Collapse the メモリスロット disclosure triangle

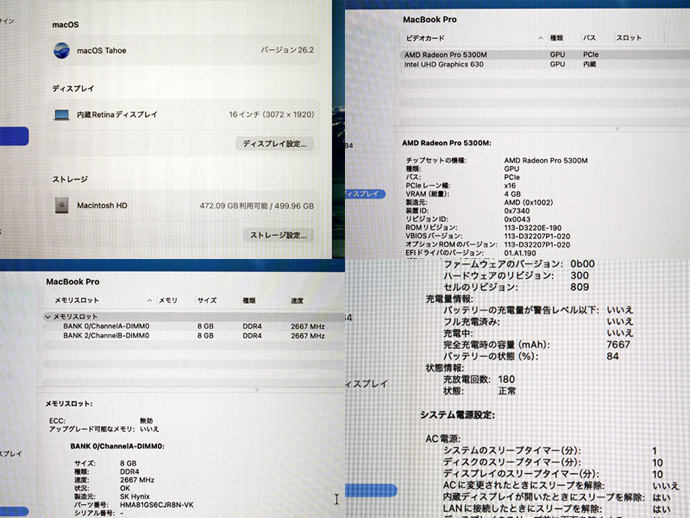[x=47, y=316]
